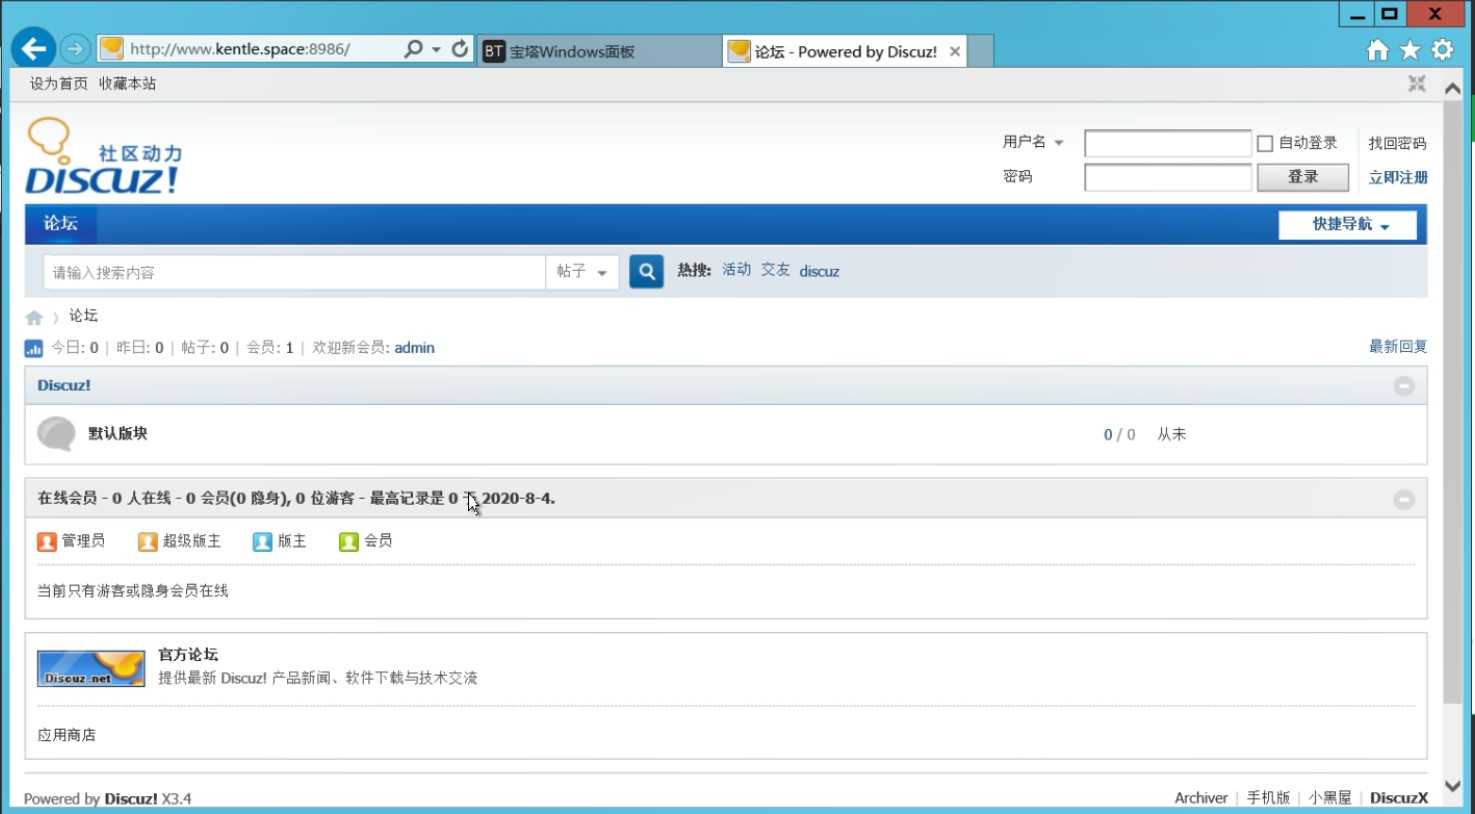
Task: Click 最新回复 link
Action: coord(1398,347)
